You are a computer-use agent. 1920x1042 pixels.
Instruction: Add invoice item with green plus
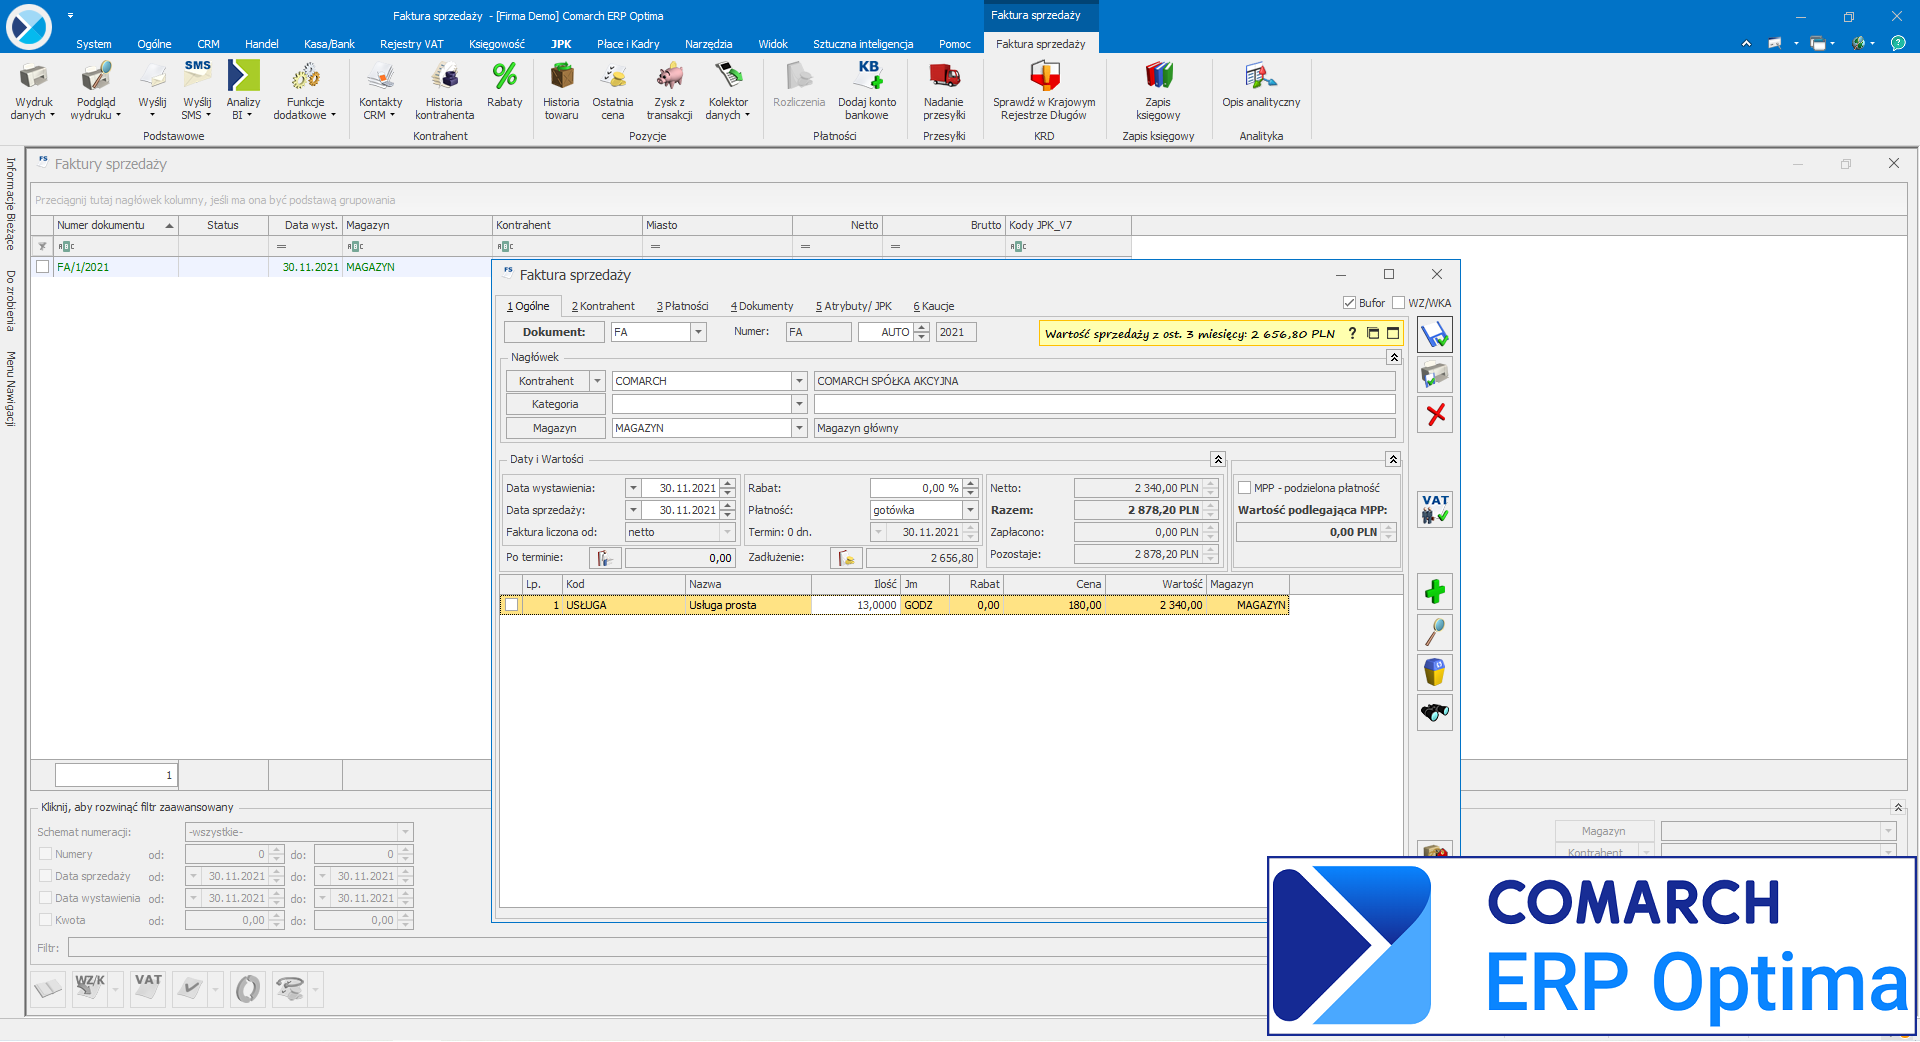click(x=1435, y=592)
